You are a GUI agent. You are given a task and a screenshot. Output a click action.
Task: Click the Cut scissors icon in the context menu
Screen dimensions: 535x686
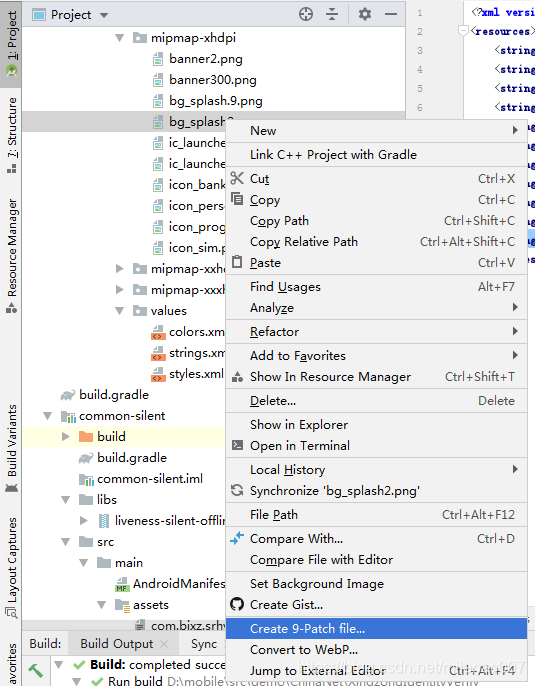click(237, 178)
